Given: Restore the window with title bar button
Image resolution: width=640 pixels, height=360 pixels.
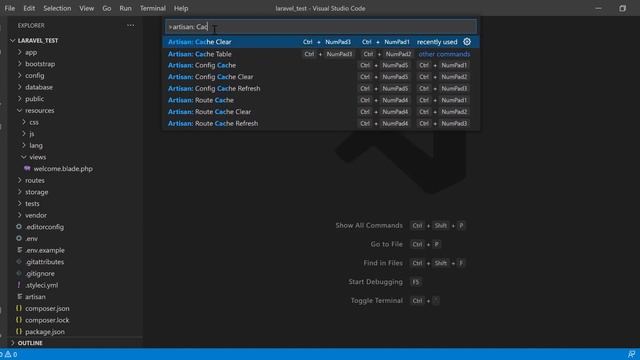Looking at the screenshot, I should tap(622, 8).
